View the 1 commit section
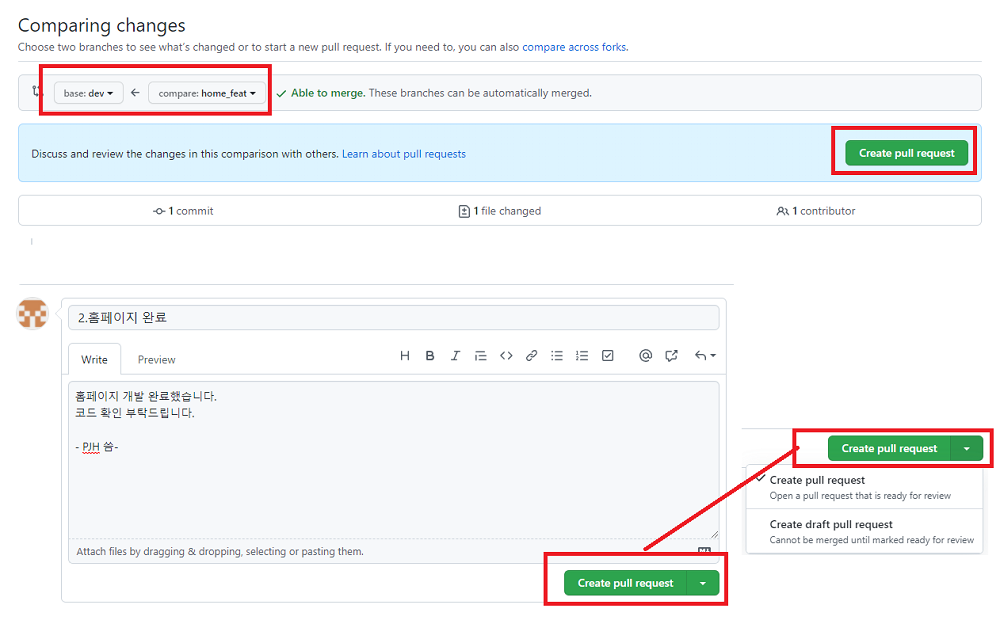 [x=183, y=211]
